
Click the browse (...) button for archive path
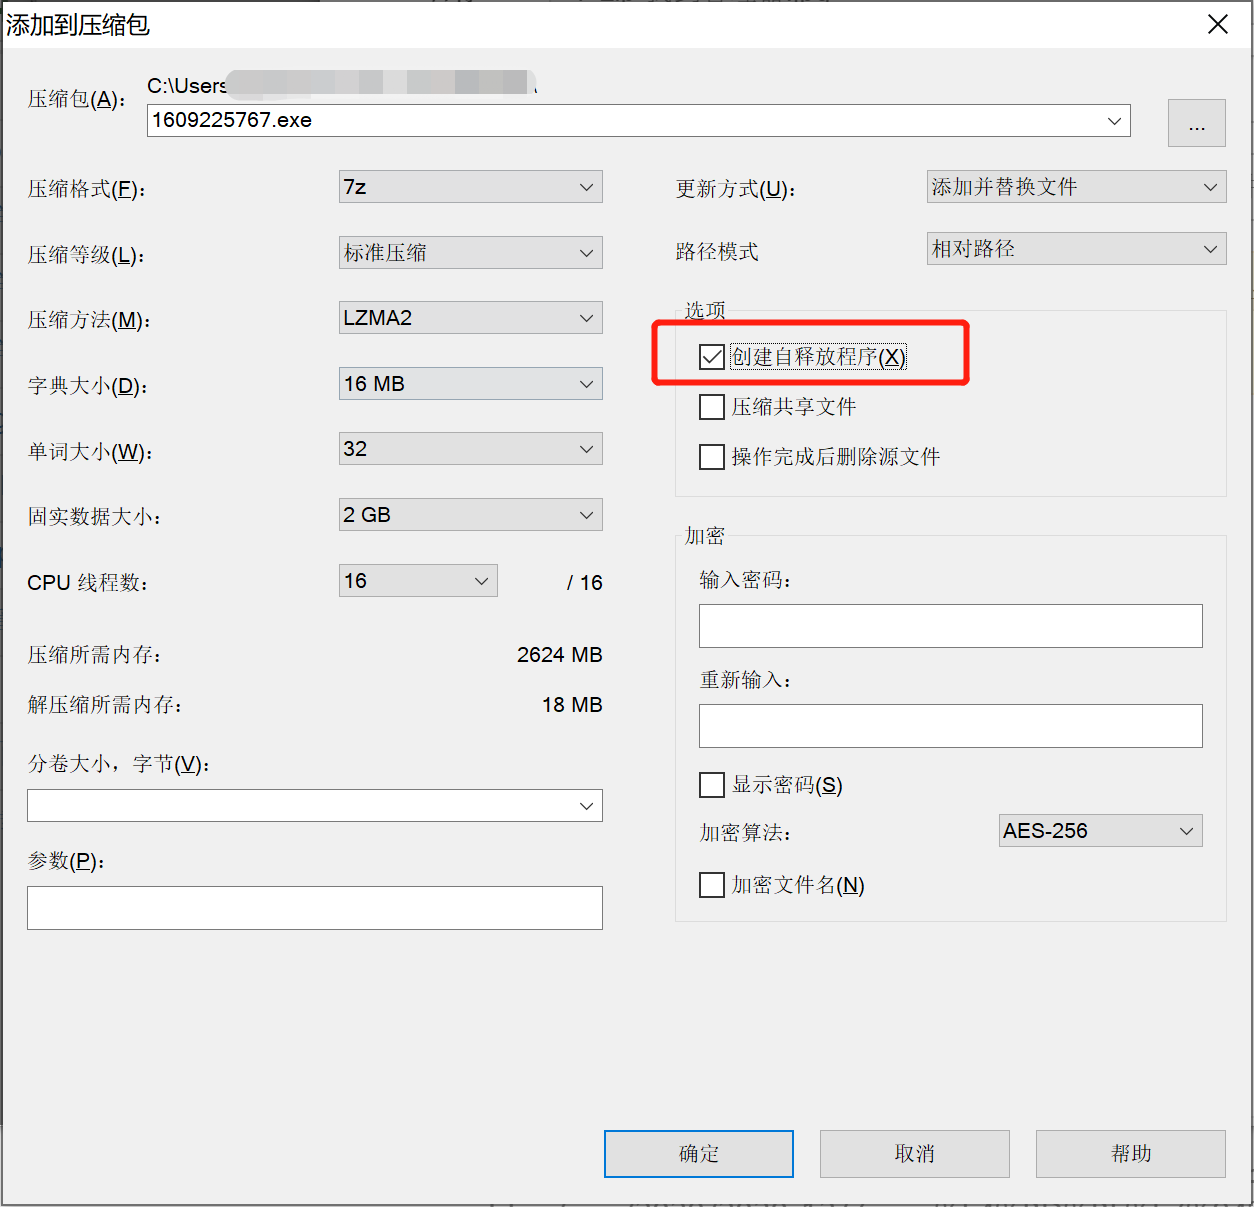tap(1196, 123)
